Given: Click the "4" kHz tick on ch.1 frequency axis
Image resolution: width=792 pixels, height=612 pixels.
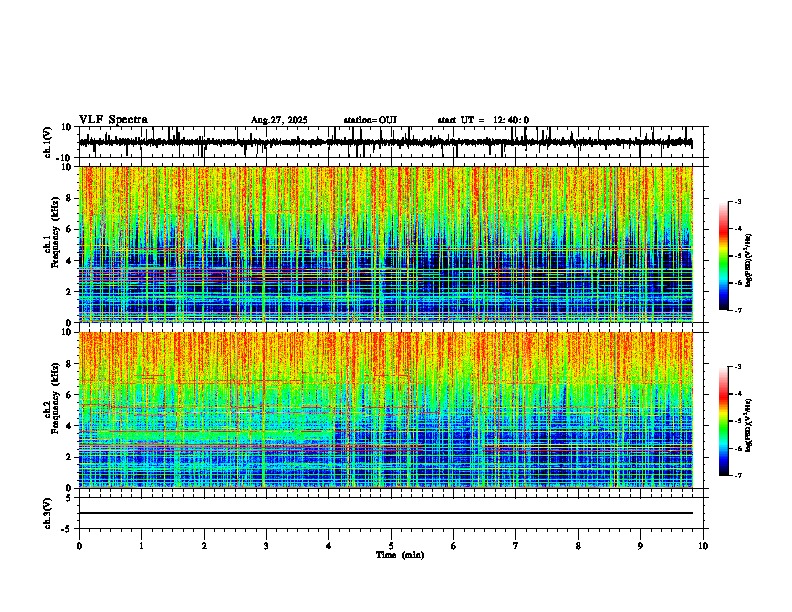Looking at the screenshot, I should pos(70,261).
